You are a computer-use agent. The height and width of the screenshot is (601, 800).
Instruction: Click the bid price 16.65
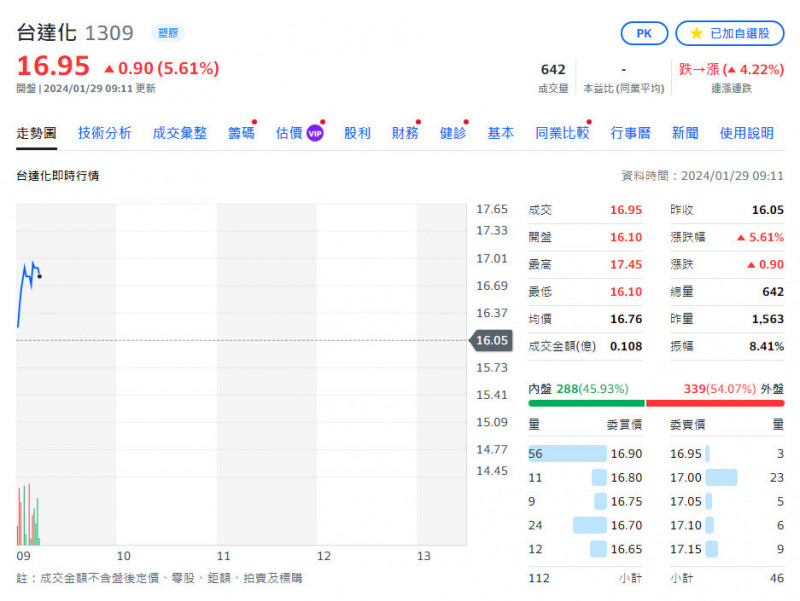pos(627,549)
